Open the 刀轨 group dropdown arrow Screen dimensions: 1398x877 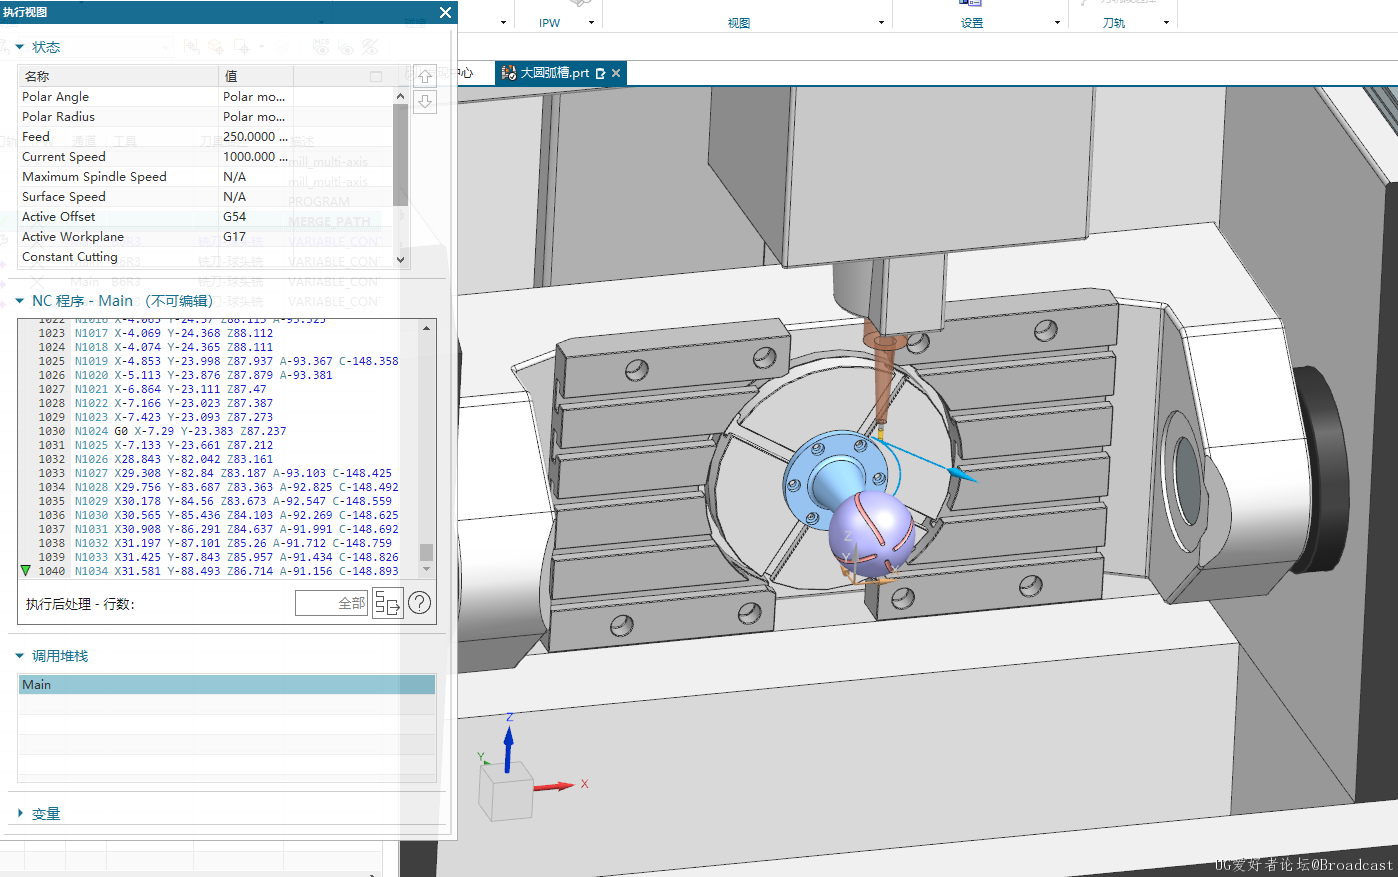pyautogui.click(x=1166, y=22)
